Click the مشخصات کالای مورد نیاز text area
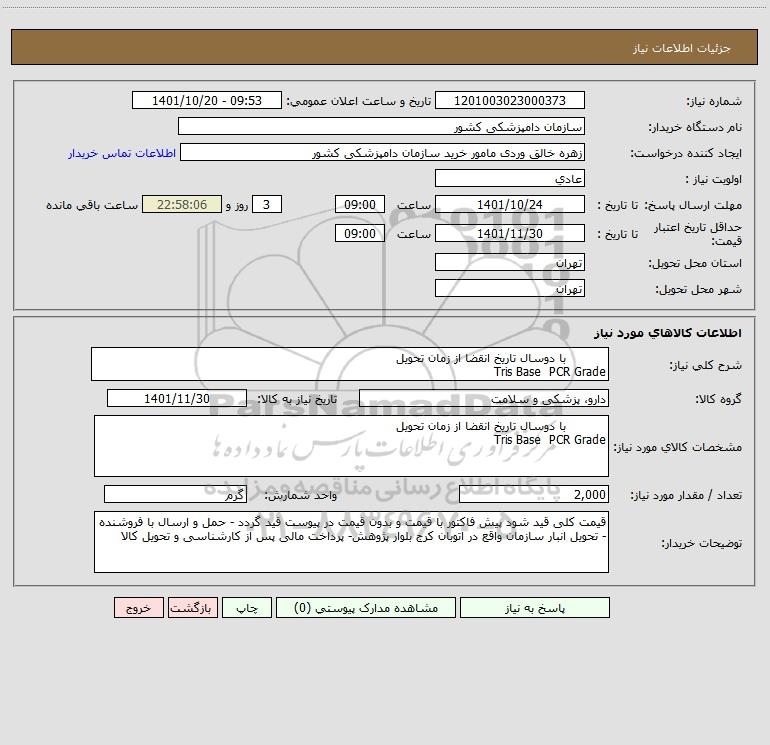This screenshot has height=745, width=770. click(x=351, y=446)
